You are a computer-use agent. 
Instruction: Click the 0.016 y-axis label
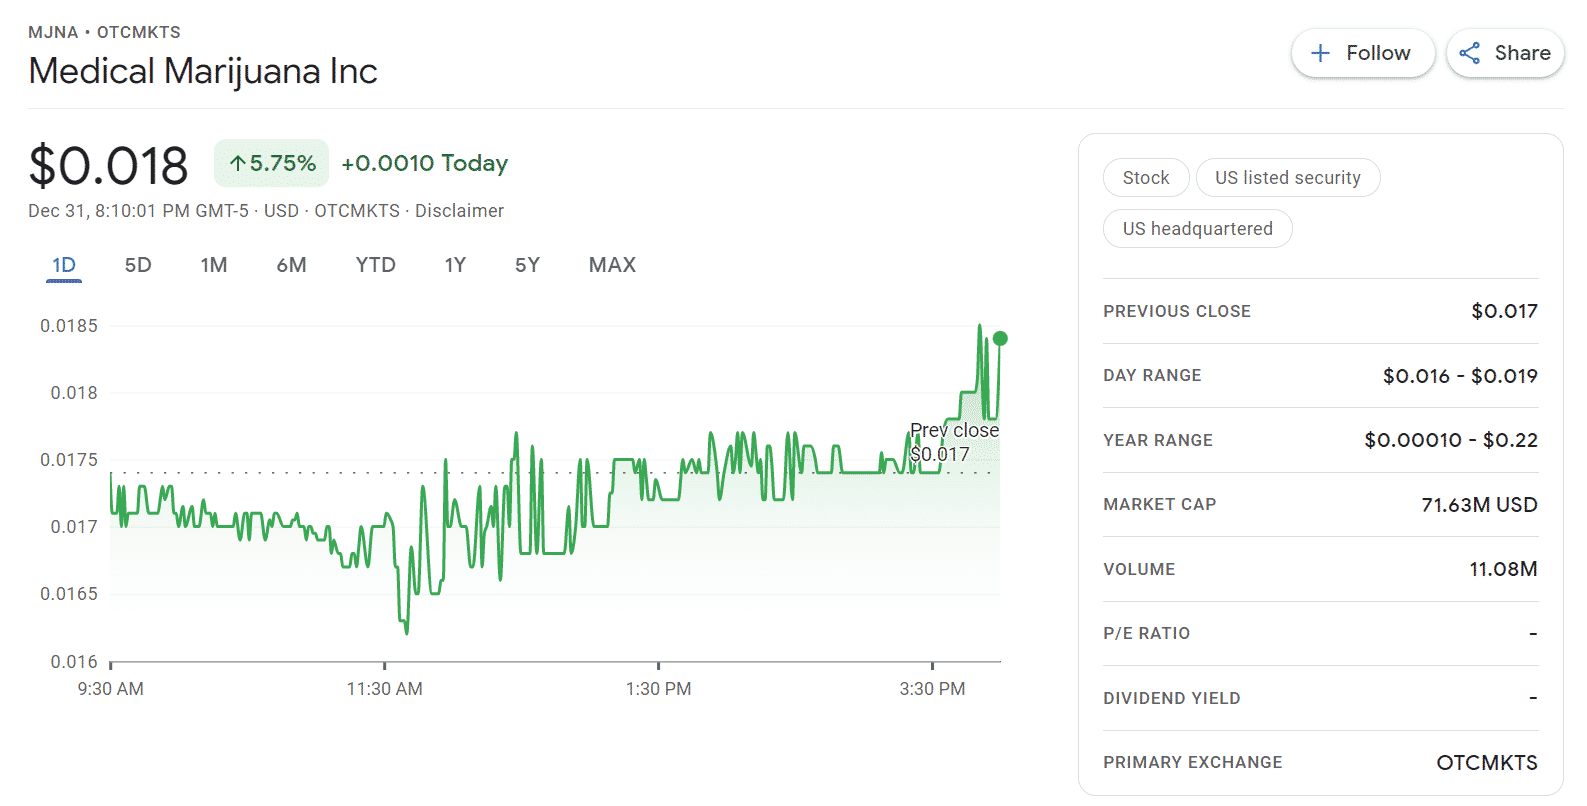(x=74, y=662)
